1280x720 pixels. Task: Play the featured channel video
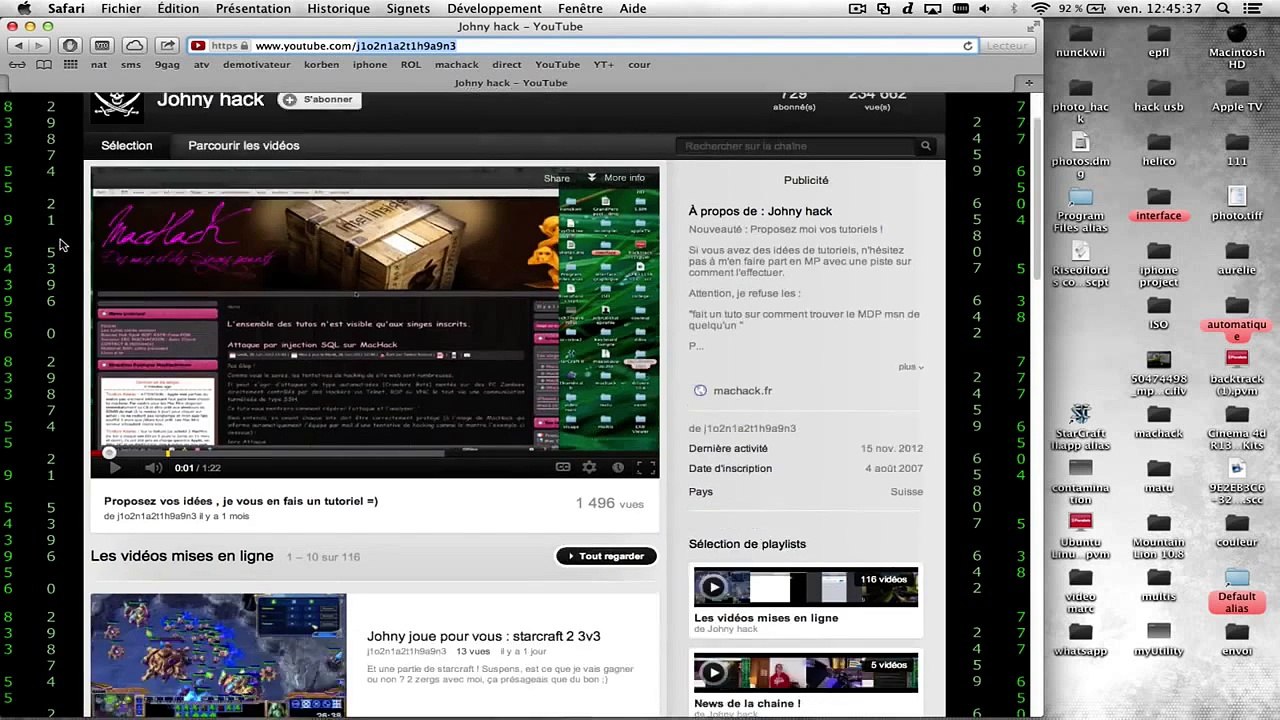coord(114,468)
